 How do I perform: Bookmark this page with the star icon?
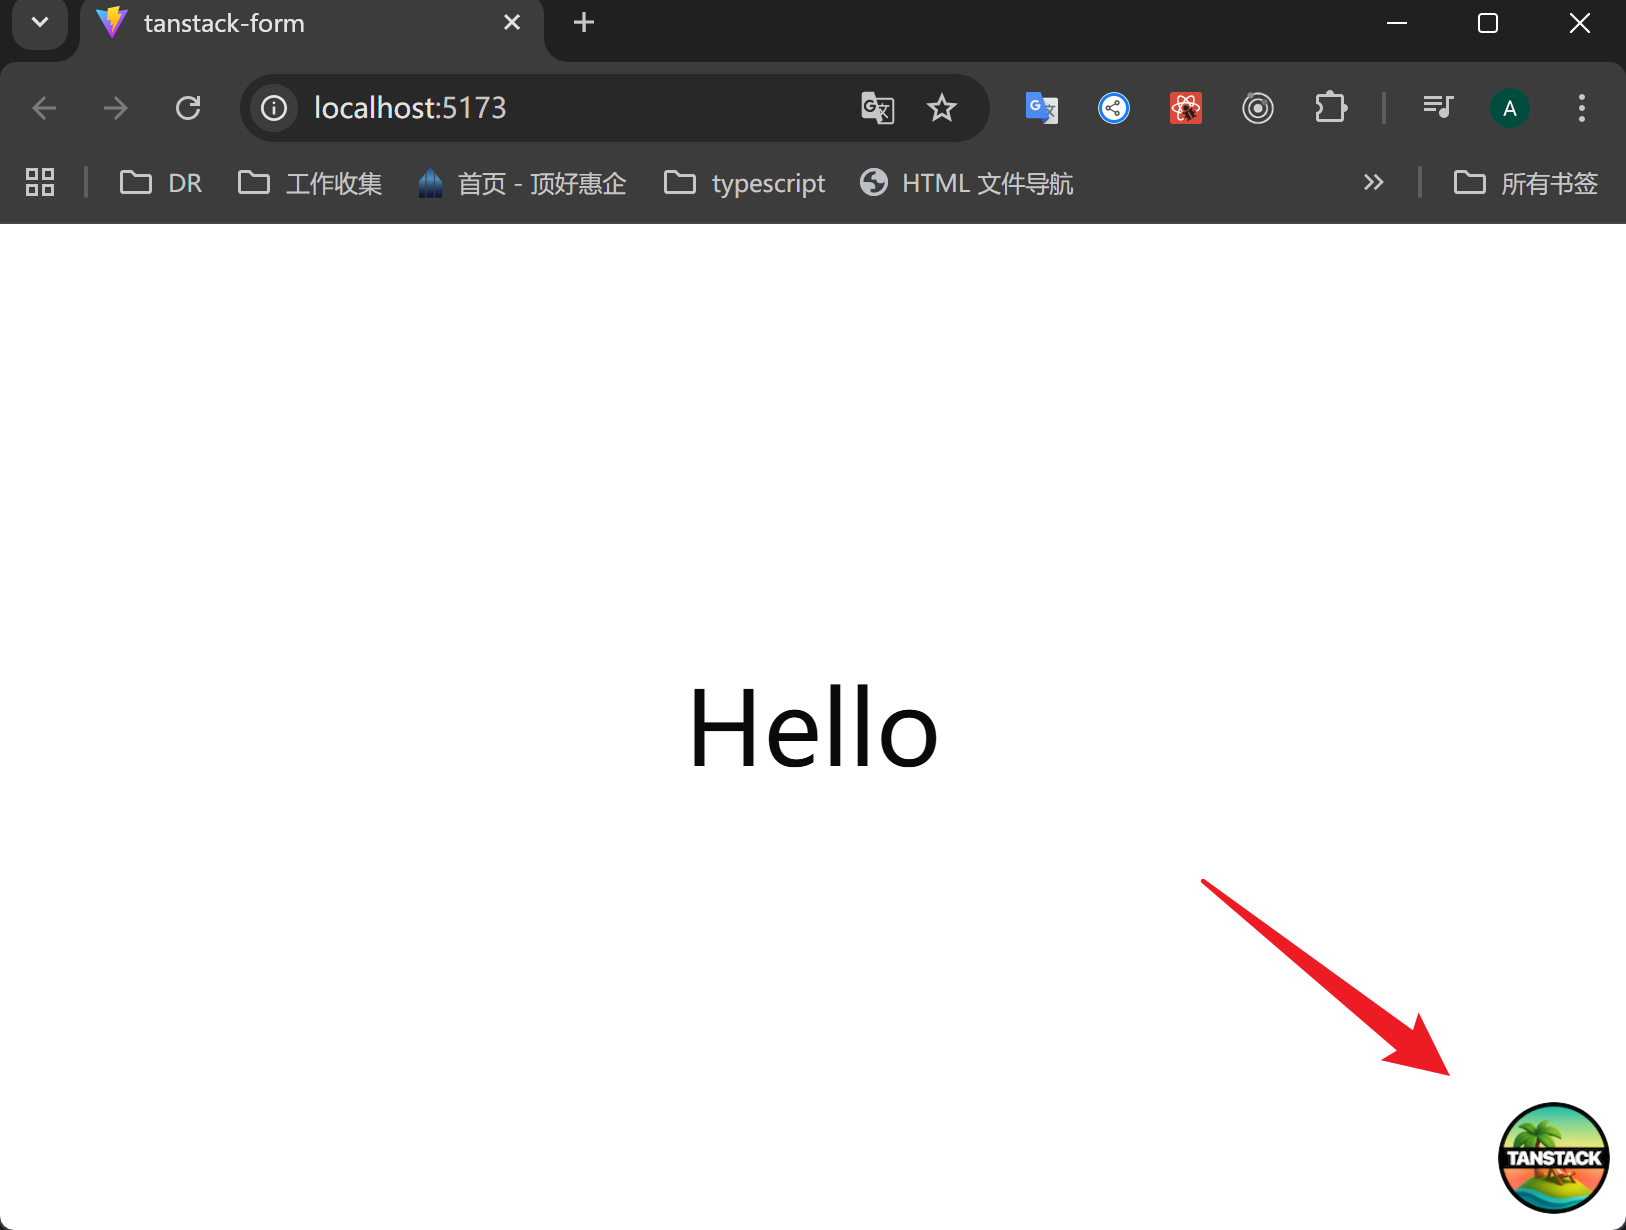click(x=941, y=108)
